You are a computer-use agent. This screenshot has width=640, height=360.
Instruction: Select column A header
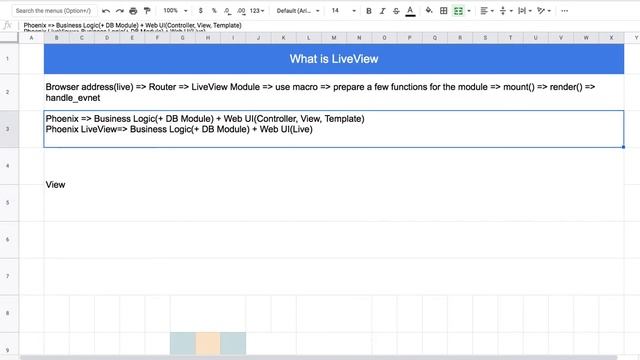[31, 38]
